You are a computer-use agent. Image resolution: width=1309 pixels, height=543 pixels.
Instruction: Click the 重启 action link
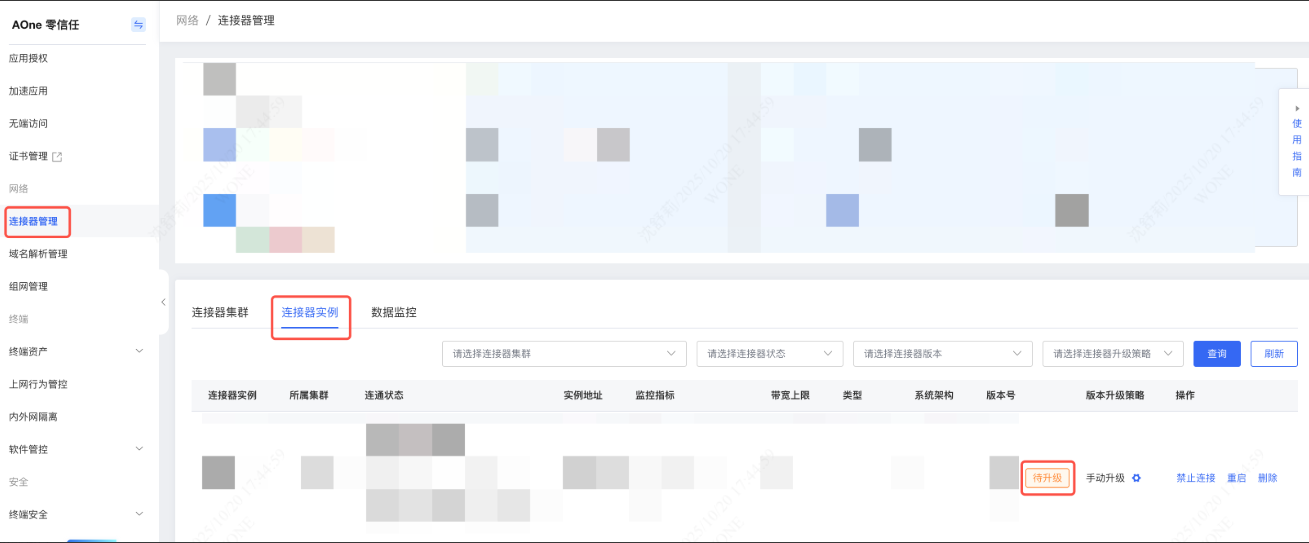1237,478
